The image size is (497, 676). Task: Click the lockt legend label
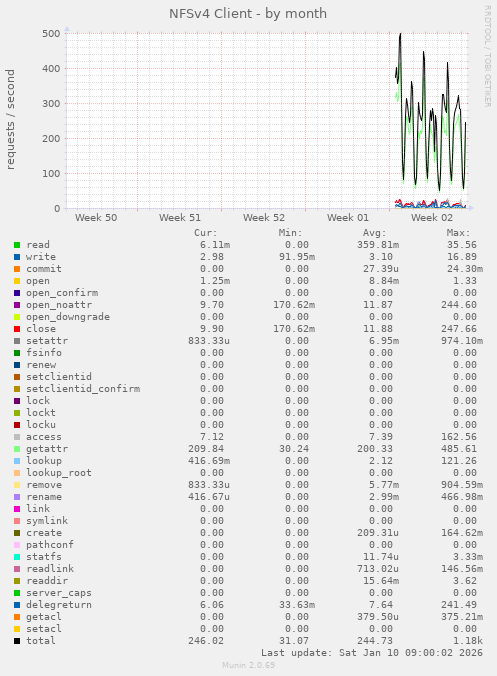[x=41, y=413]
